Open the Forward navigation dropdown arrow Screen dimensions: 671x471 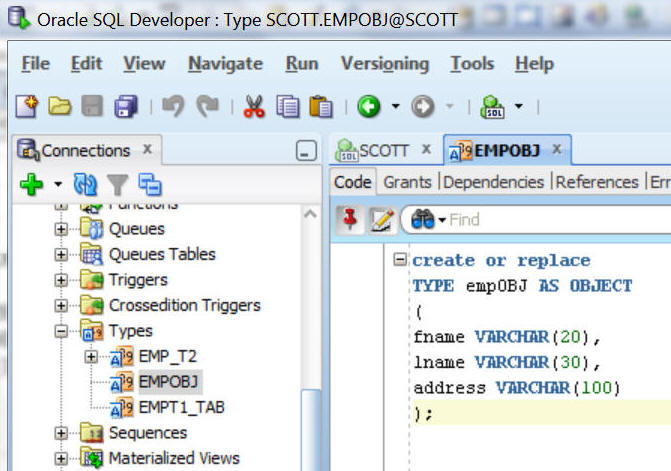click(x=450, y=106)
